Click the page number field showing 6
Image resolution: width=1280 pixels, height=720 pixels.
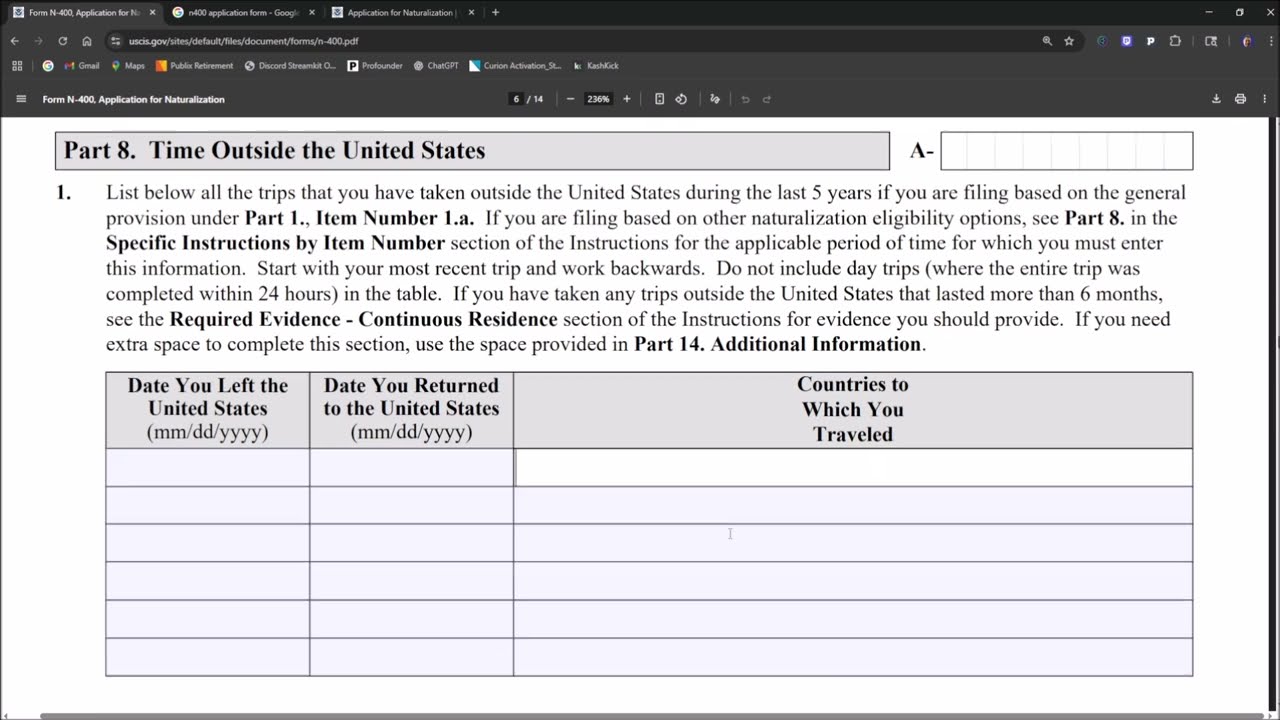[x=516, y=99]
